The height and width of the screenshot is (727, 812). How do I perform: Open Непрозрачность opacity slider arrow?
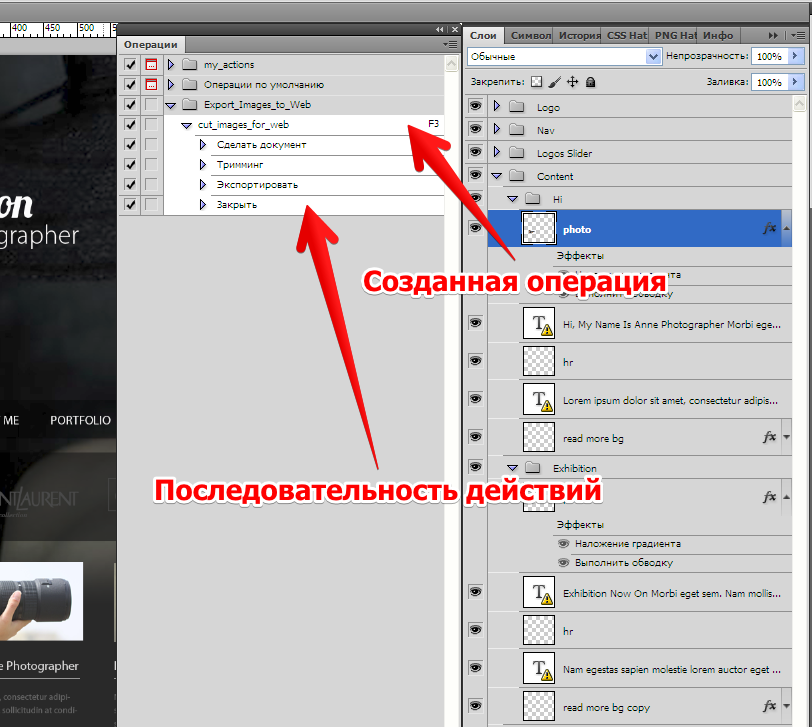(x=795, y=55)
